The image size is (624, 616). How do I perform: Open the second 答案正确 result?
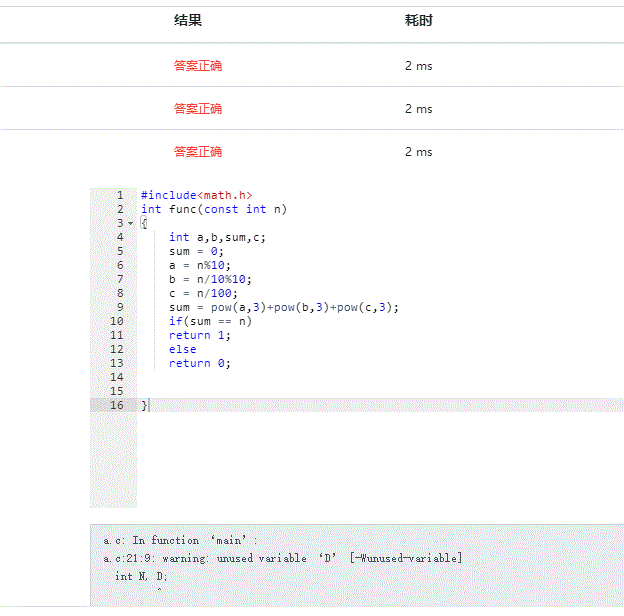[x=198, y=109]
